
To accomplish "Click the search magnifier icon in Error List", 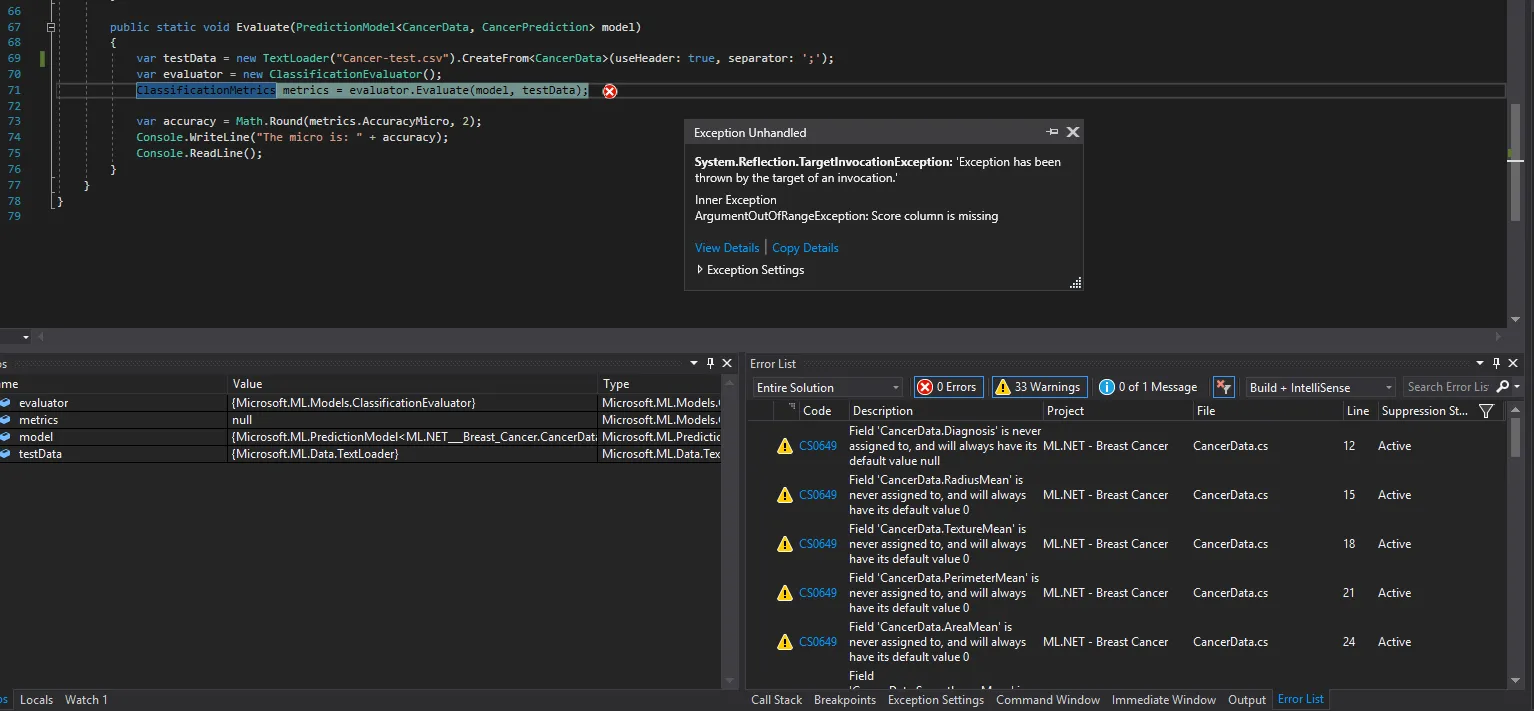I will pyautogui.click(x=1503, y=387).
